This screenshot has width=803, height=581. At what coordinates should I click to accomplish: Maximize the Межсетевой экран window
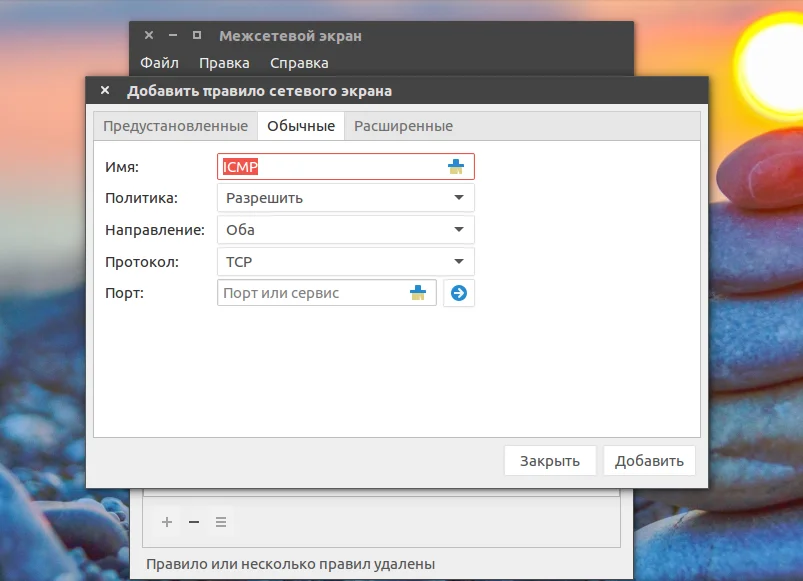tap(197, 35)
